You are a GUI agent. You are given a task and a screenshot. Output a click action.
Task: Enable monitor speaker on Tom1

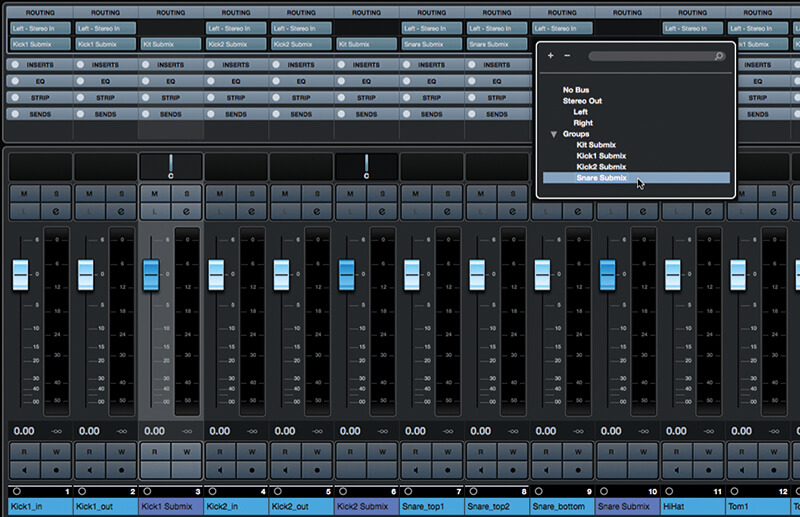tap(742, 470)
